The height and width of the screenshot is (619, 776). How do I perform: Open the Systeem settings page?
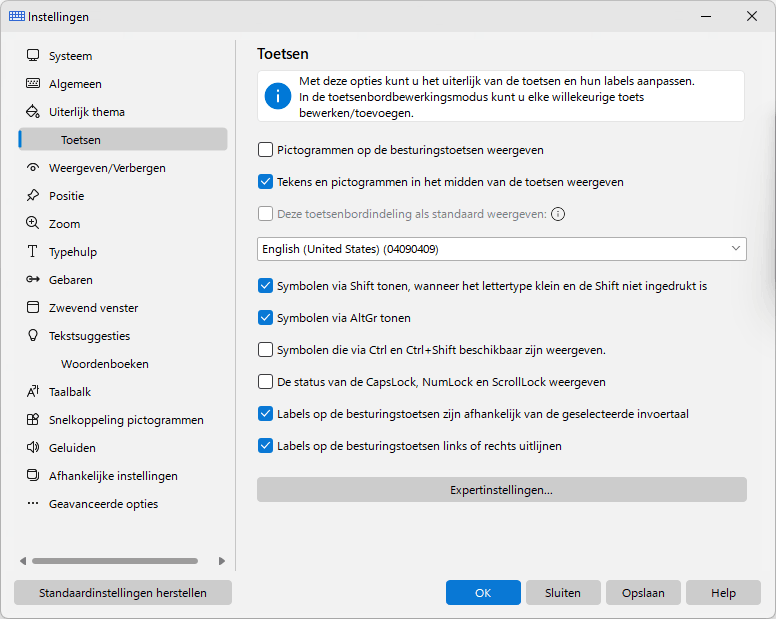click(x=123, y=56)
